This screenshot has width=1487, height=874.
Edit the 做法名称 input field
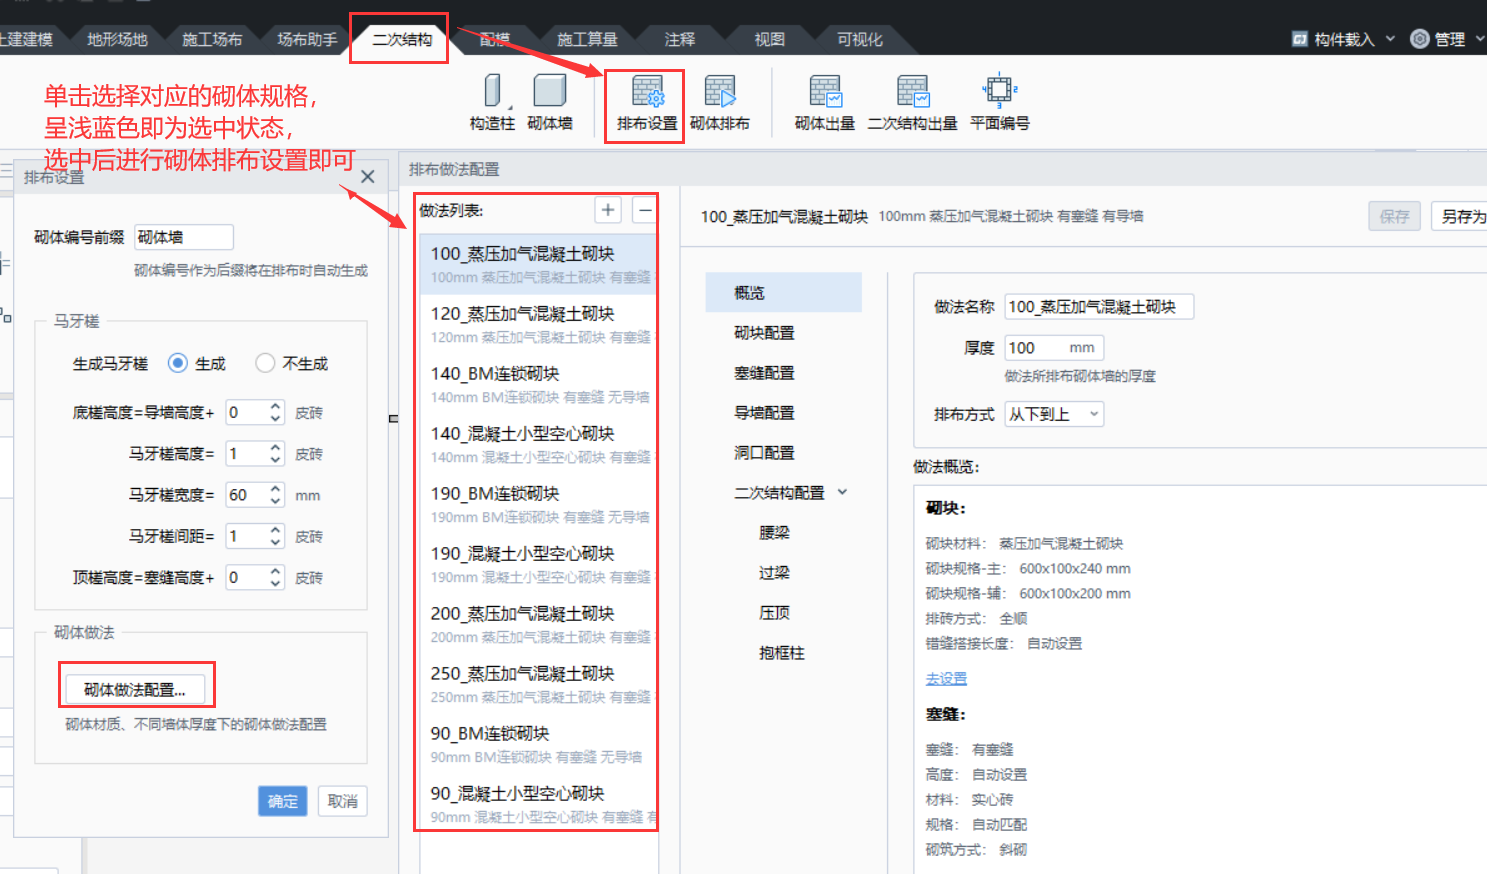pos(1099,306)
